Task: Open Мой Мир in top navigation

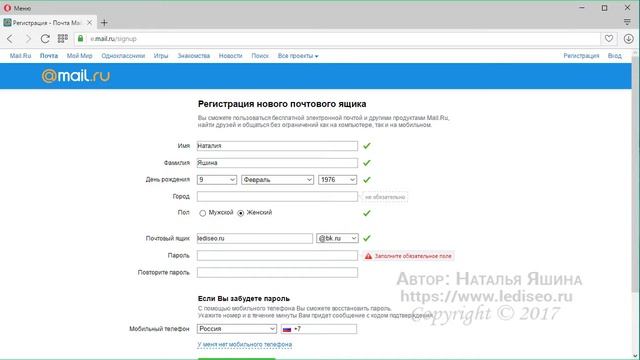Action: (x=80, y=56)
